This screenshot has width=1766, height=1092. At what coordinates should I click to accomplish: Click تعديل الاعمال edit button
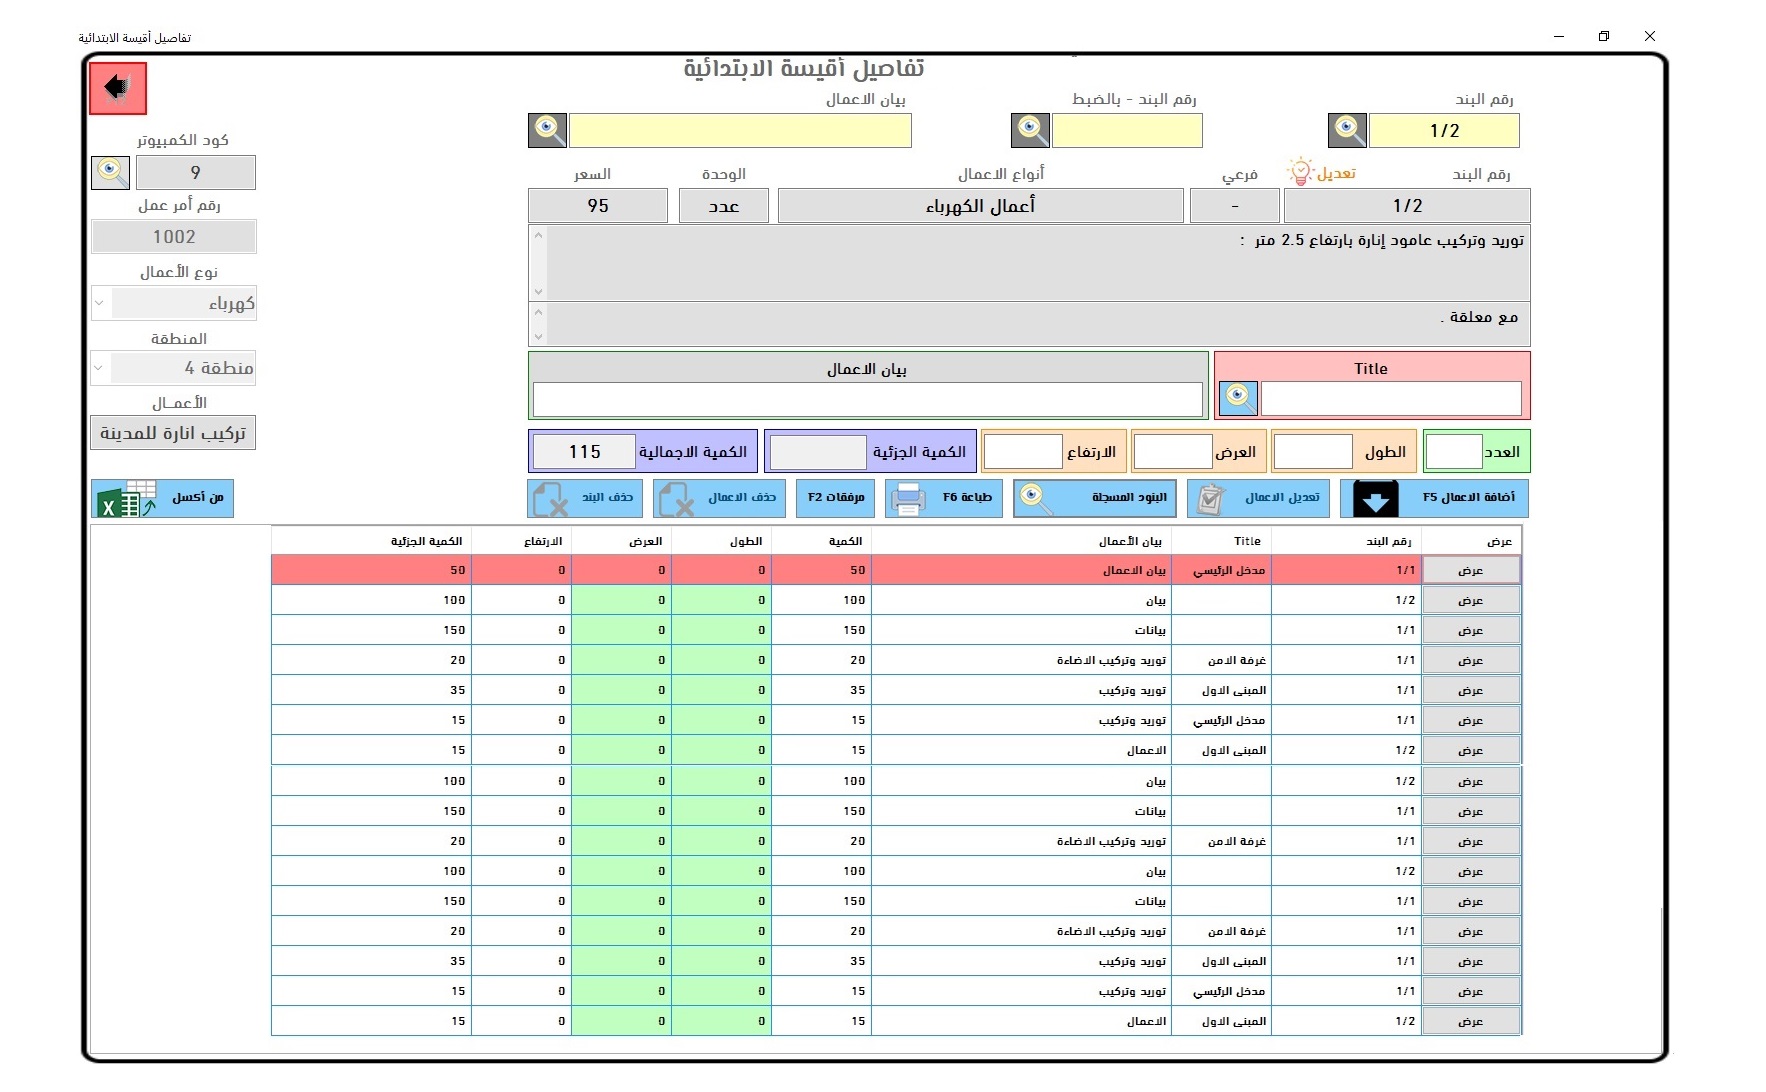pos(1260,498)
